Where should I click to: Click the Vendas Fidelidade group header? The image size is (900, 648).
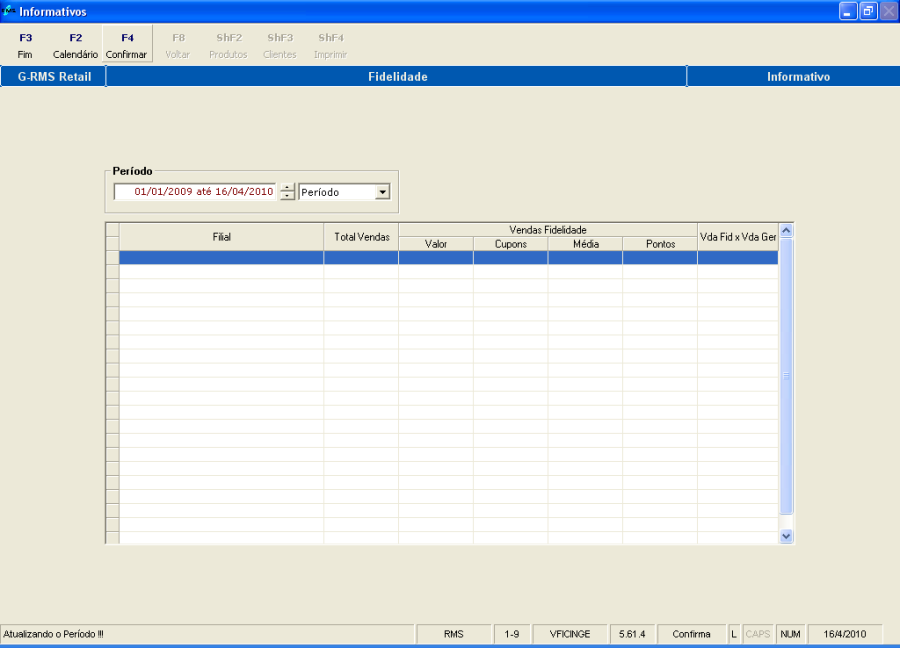coord(548,230)
